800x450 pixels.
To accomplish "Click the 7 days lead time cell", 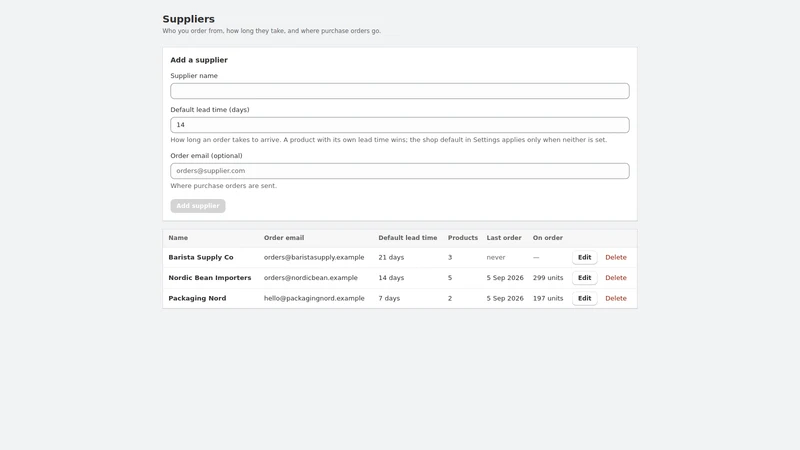I will point(389,298).
